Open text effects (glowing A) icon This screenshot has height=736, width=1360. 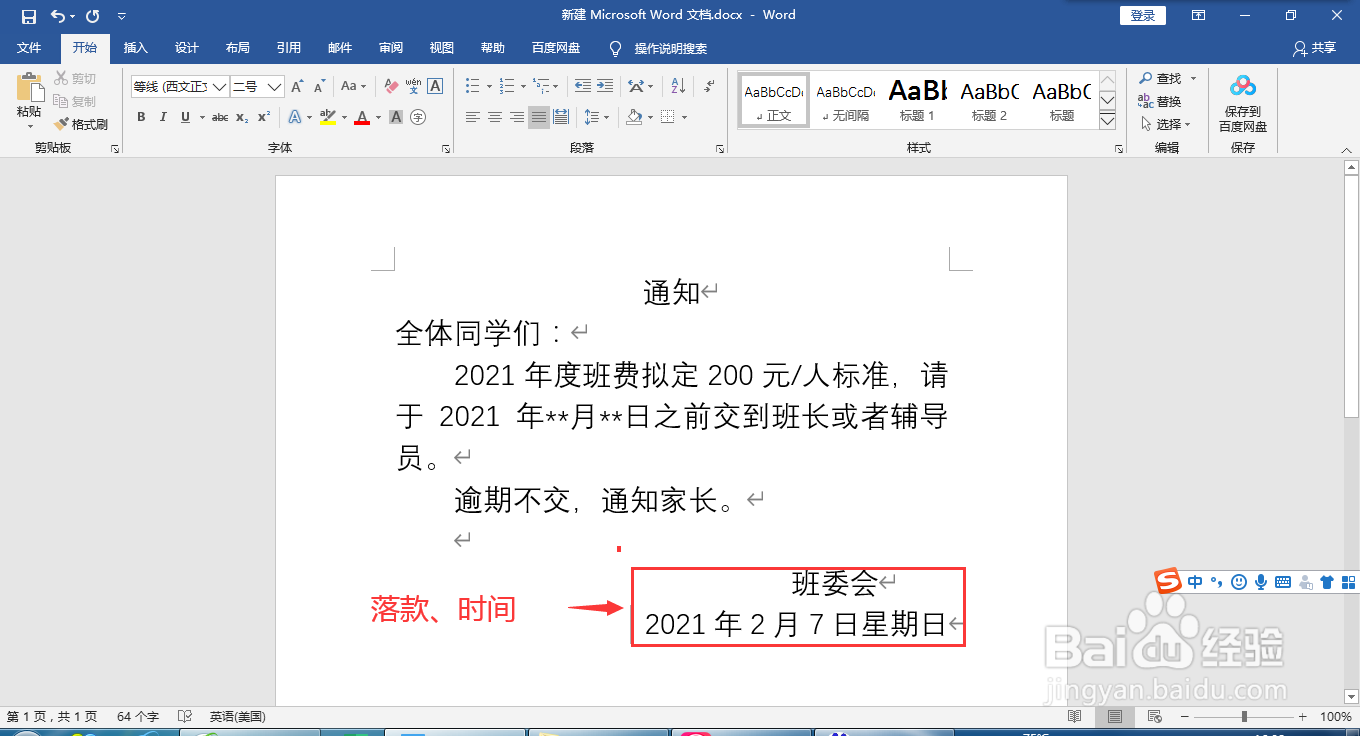point(296,117)
